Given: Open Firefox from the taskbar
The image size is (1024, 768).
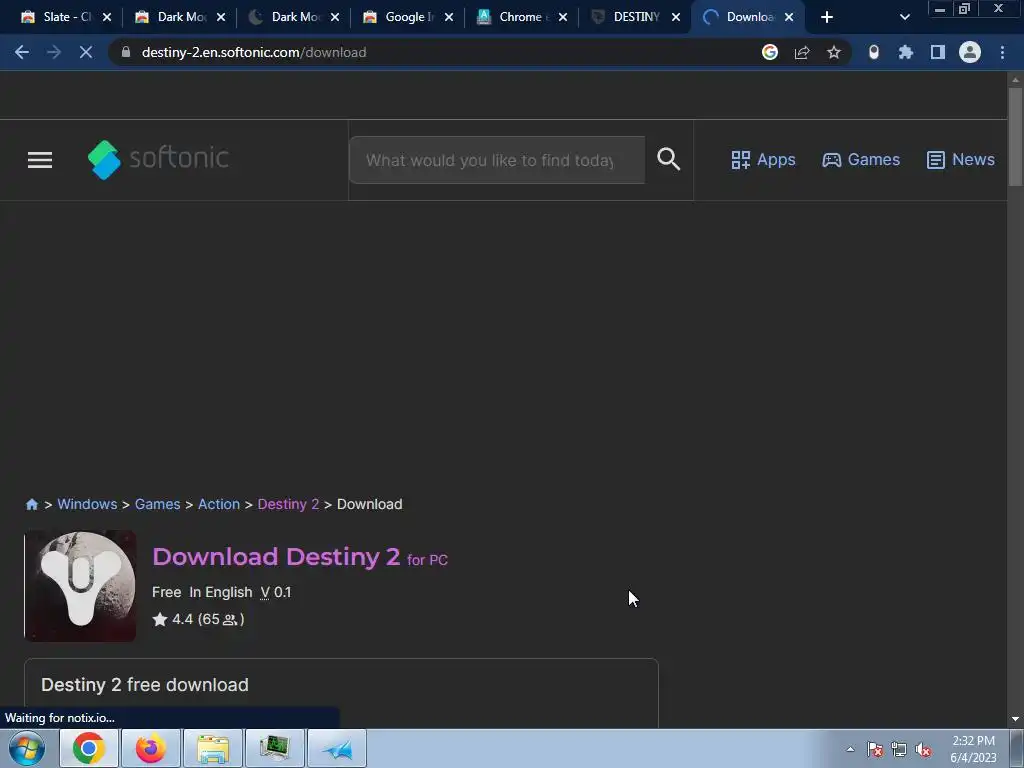Looking at the screenshot, I should pyautogui.click(x=150, y=748).
